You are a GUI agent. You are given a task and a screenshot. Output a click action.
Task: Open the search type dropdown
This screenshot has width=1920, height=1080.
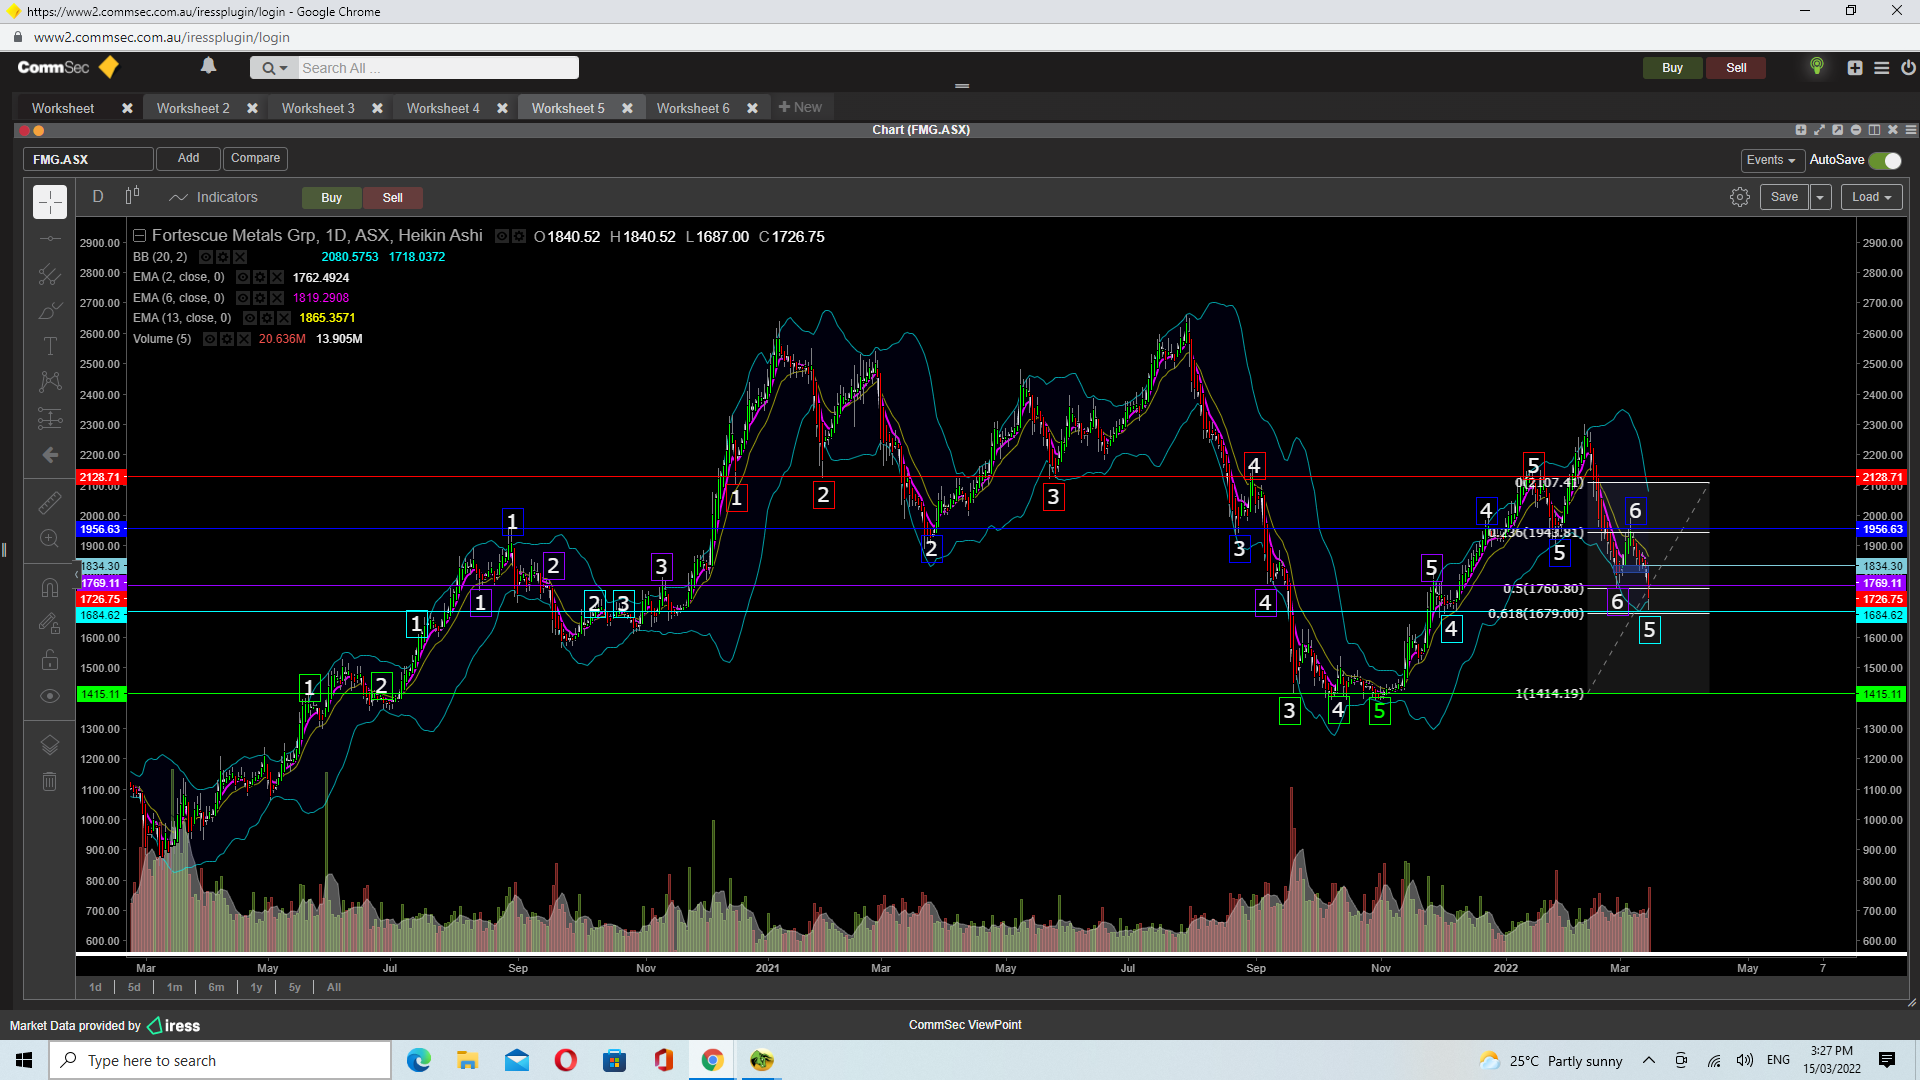[x=274, y=68]
